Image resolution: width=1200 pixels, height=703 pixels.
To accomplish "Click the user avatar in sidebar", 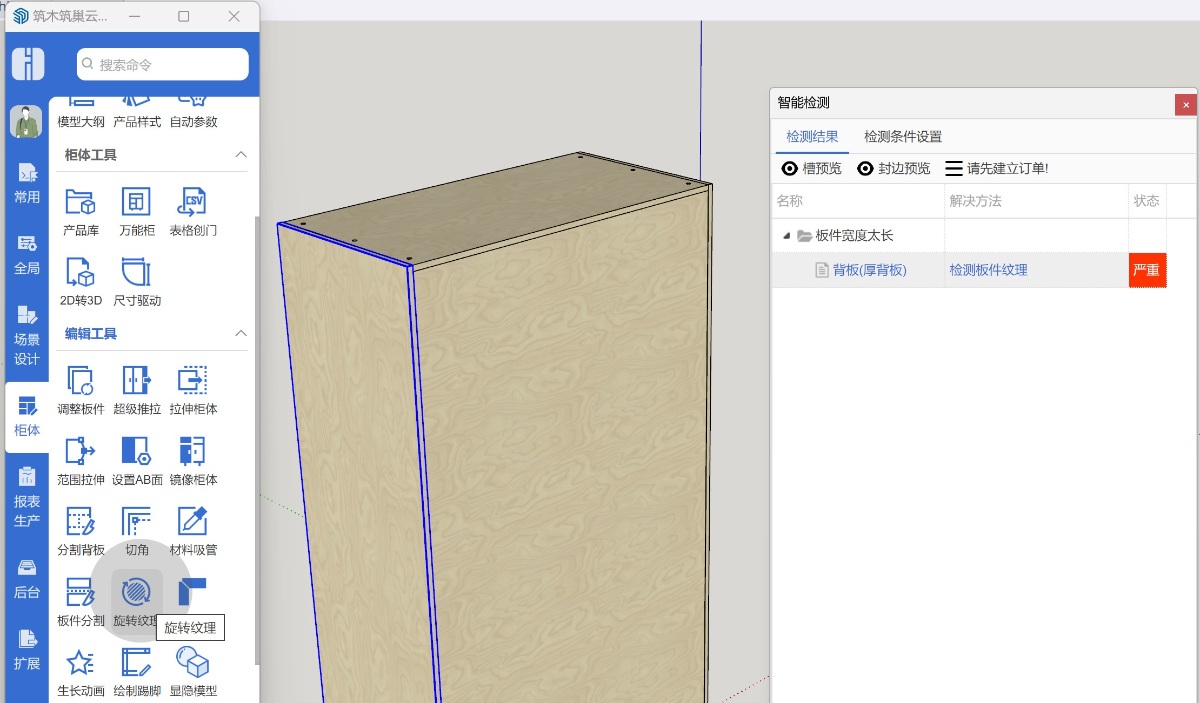I will [x=26, y=122].
